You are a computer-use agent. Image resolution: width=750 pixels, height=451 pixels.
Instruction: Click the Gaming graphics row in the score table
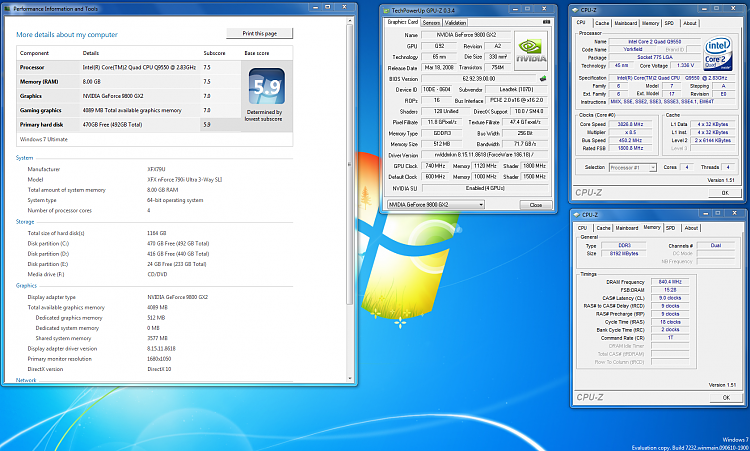pyautogui.click(x=129, y=110)
